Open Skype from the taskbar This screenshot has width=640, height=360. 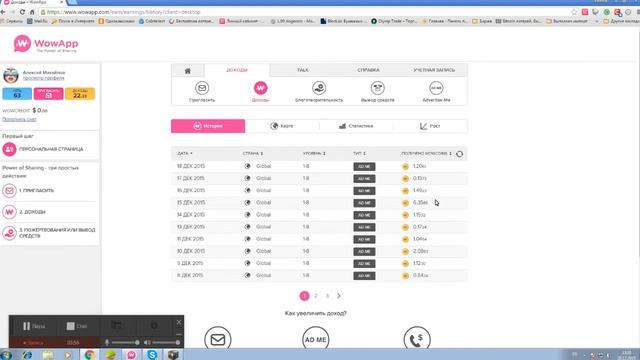[x=152, y=355]
